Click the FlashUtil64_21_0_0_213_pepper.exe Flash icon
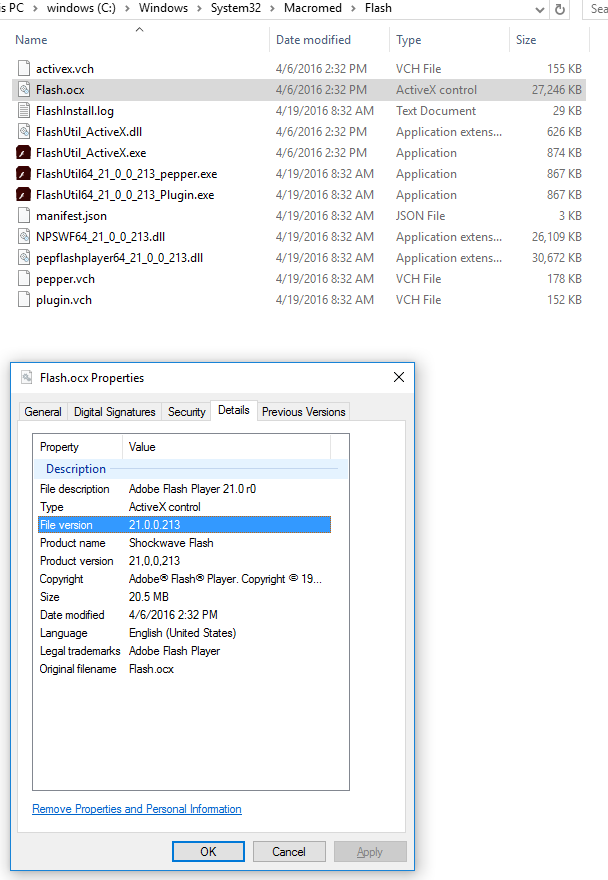The height and width of the screenshot is (880, 608). 24,174
